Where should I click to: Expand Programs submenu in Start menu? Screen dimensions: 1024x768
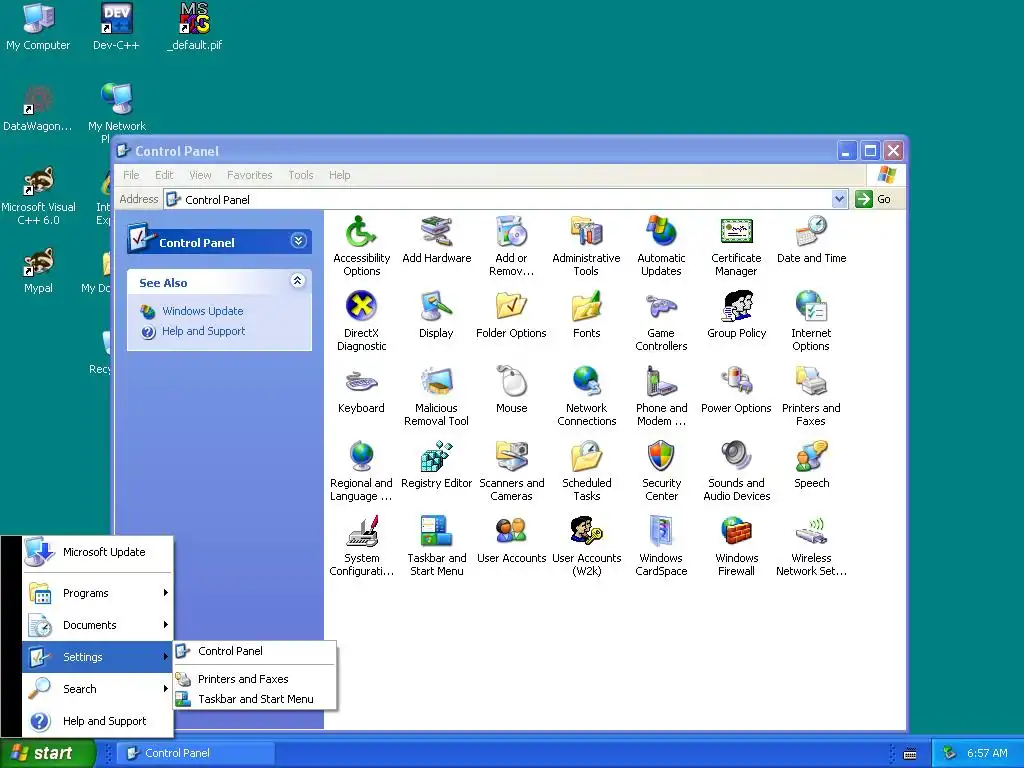click(98, 593)
